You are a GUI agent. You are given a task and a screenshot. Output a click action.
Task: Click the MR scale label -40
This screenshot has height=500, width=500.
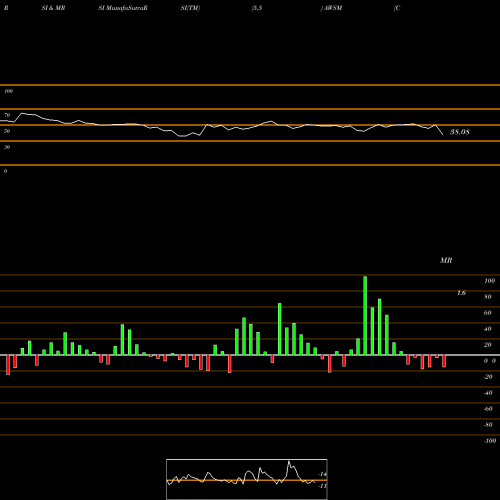pyautogui.click(x=488, y=393)
